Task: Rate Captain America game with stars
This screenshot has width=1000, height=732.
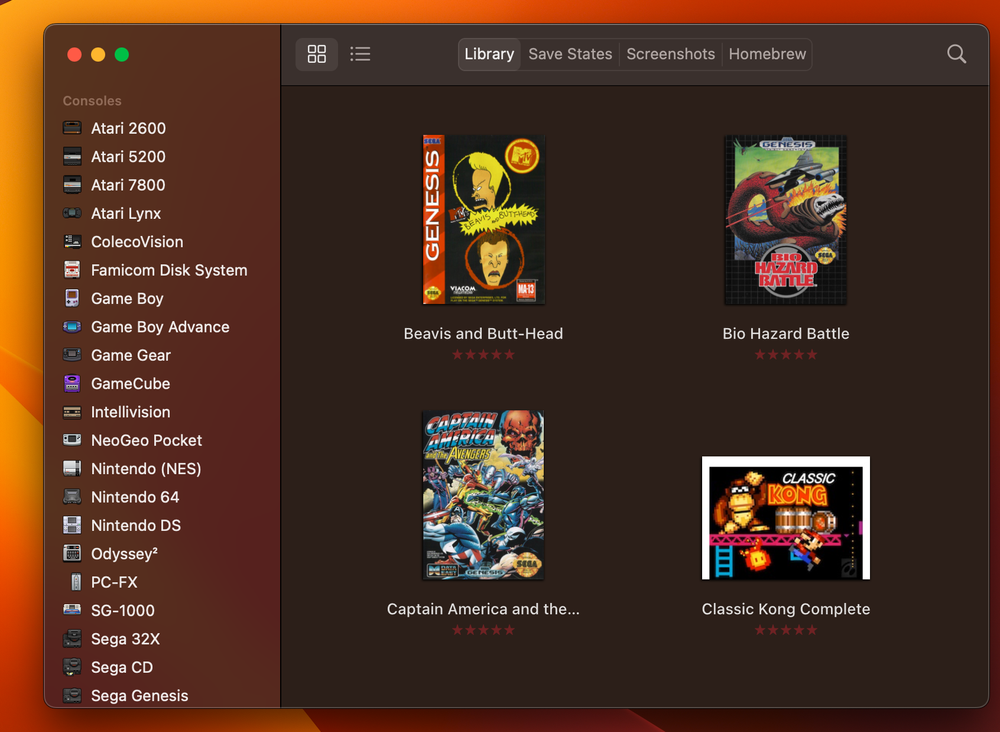Action: click(x=483, y=630)
